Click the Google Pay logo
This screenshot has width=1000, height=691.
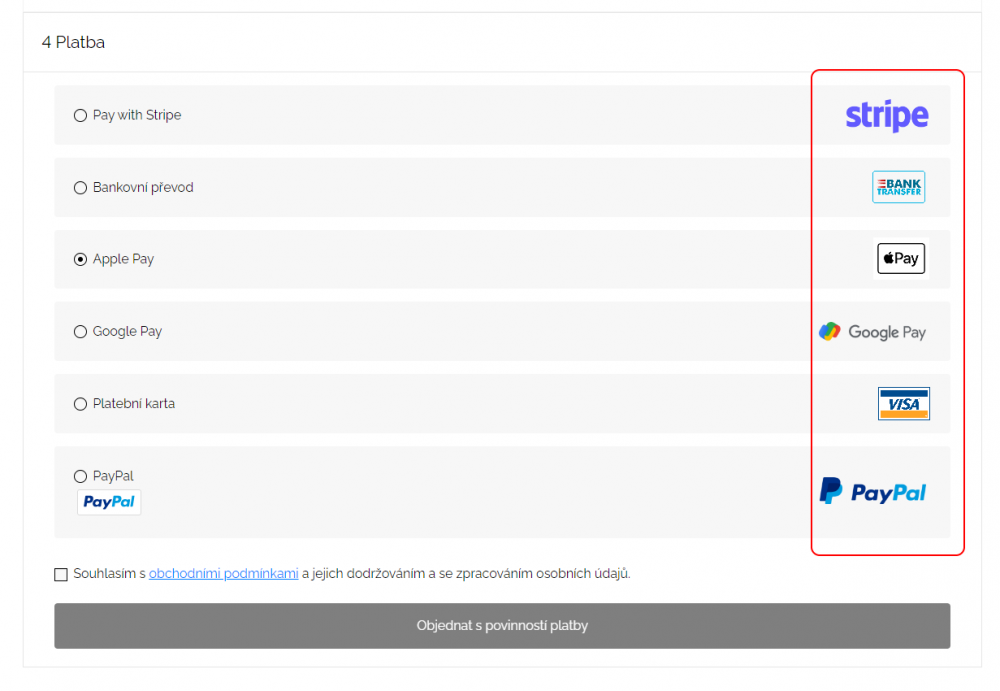pyautogui.click(x=872, y=332)
